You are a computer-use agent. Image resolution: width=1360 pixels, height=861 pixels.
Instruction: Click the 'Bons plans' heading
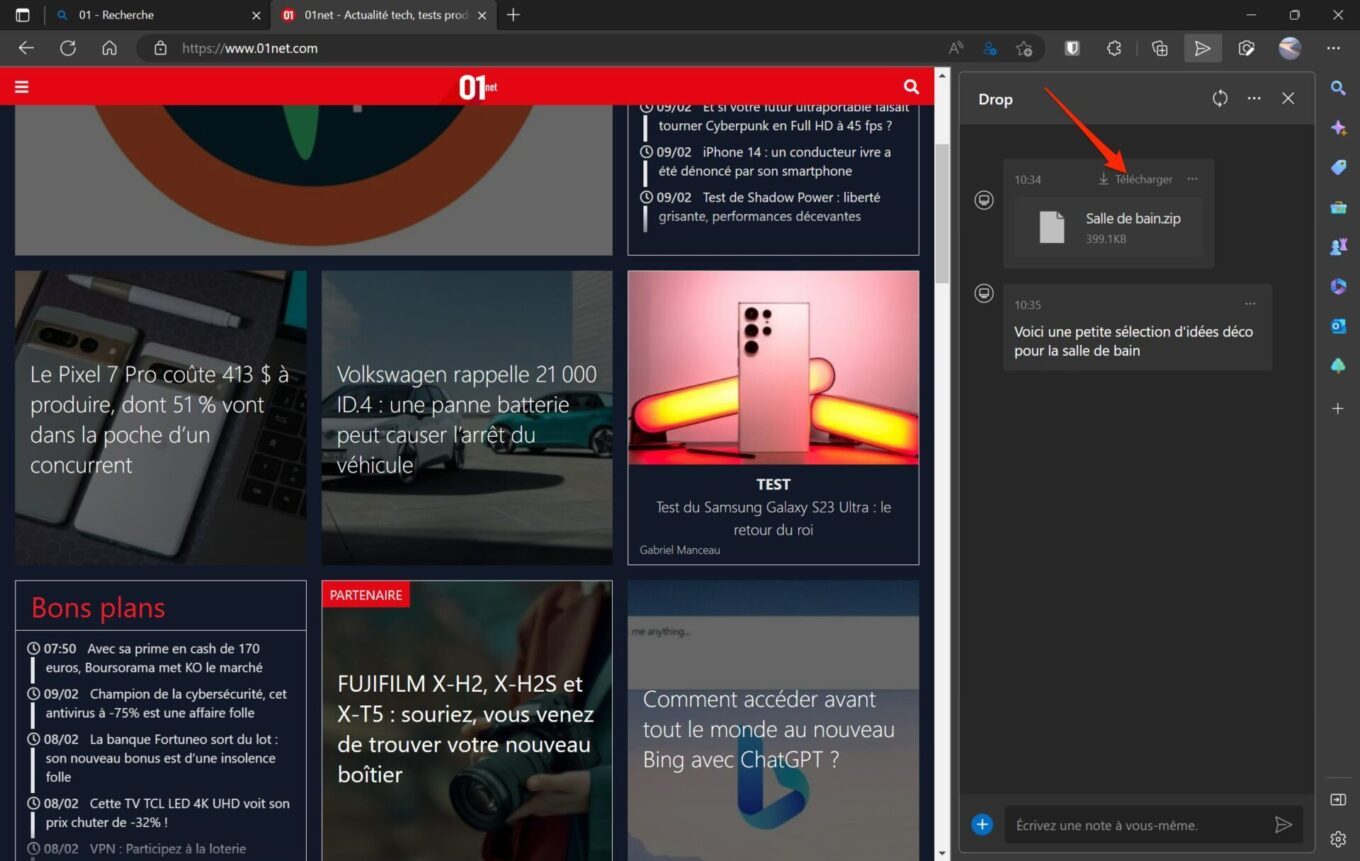[x=98, y=608]
